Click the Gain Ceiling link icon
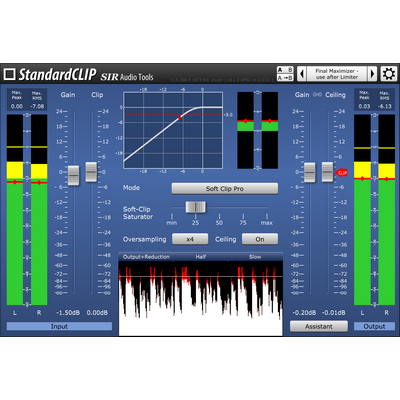Viewport: 400px width, 400px height. 317,95
